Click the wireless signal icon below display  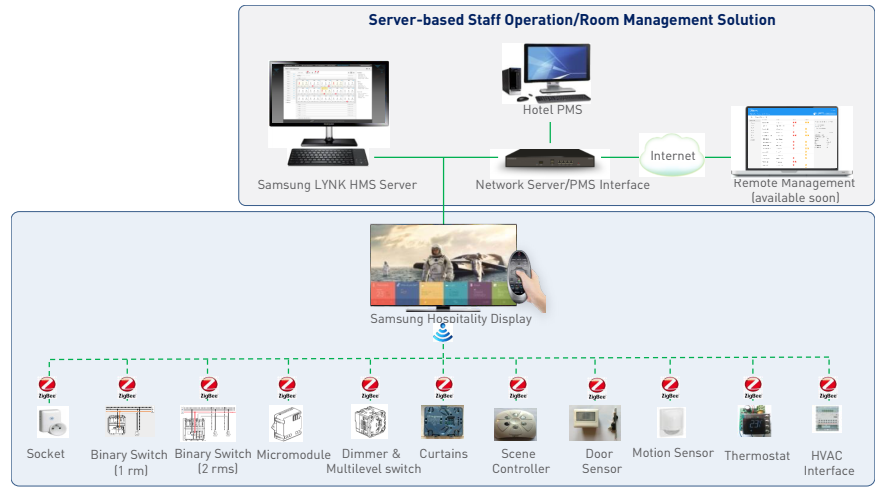(x=443, y=336)
